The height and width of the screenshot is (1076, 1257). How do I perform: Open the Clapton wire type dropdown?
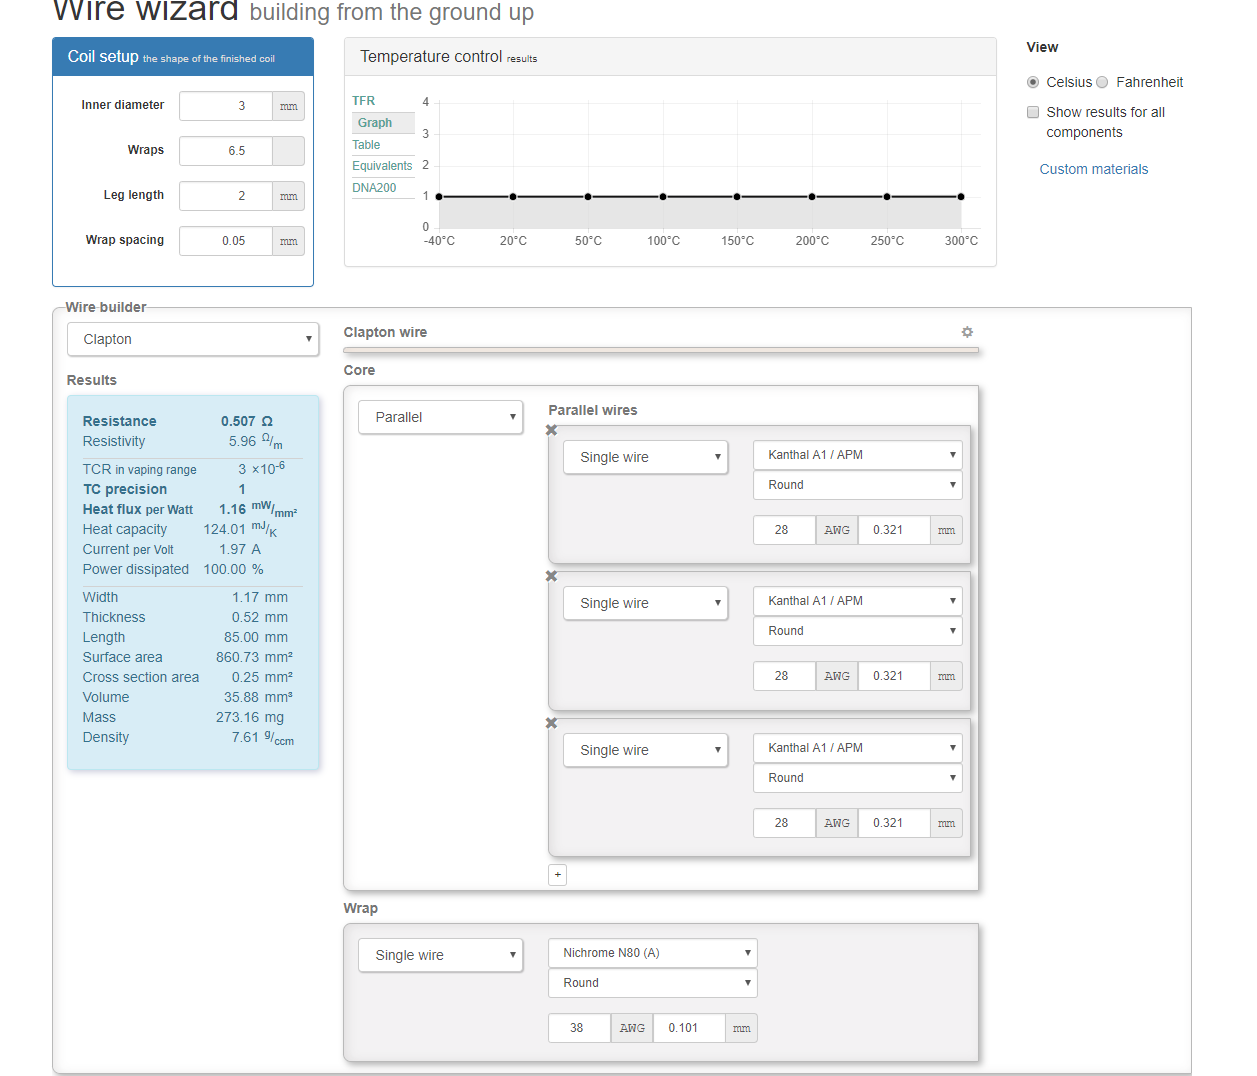pos(193,339)
